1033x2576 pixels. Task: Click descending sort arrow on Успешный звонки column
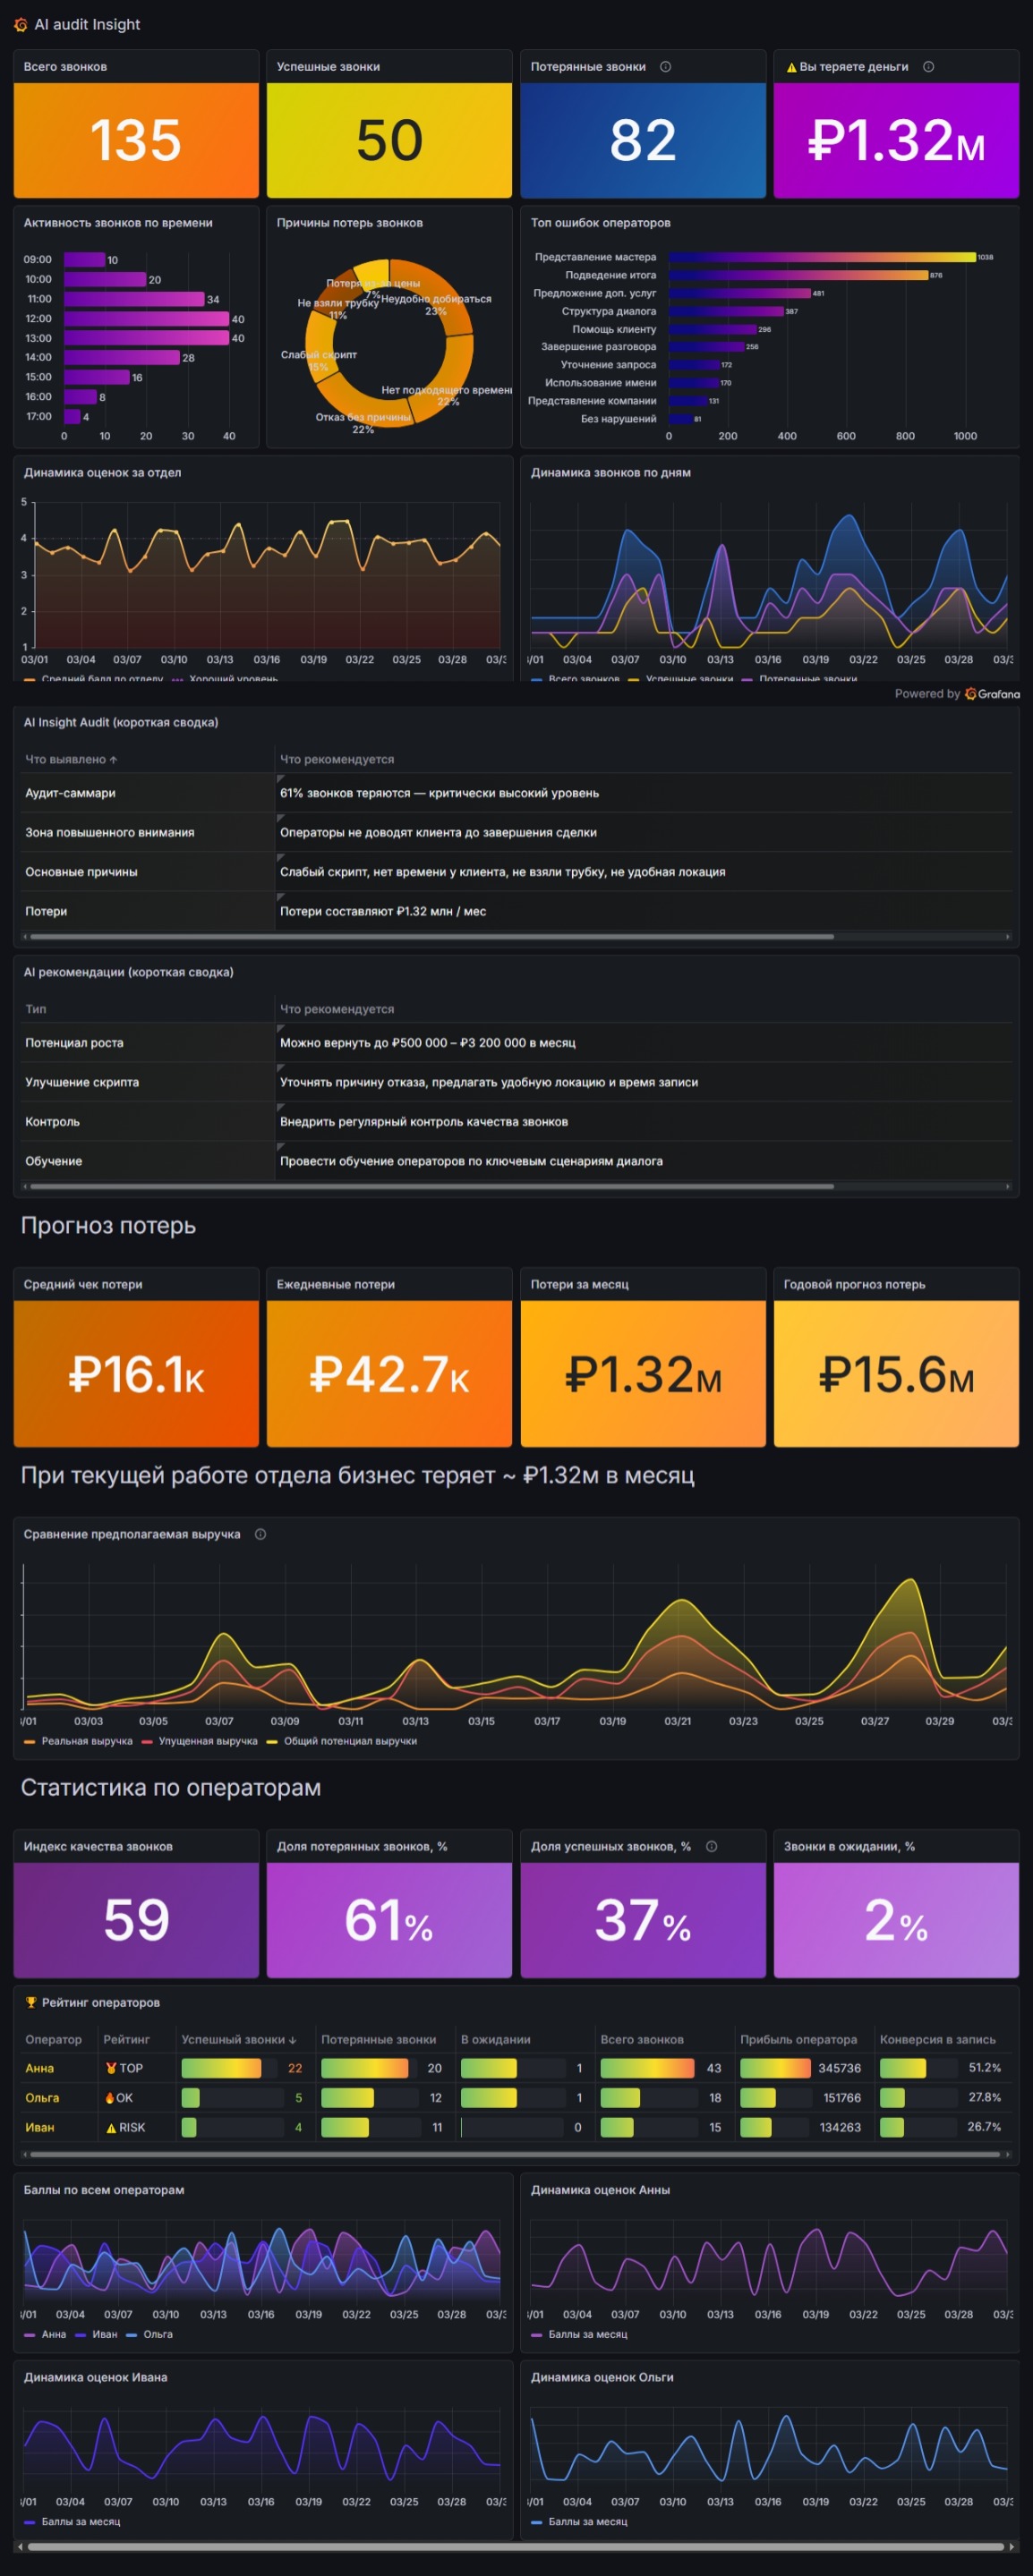tap(292, 2040)
